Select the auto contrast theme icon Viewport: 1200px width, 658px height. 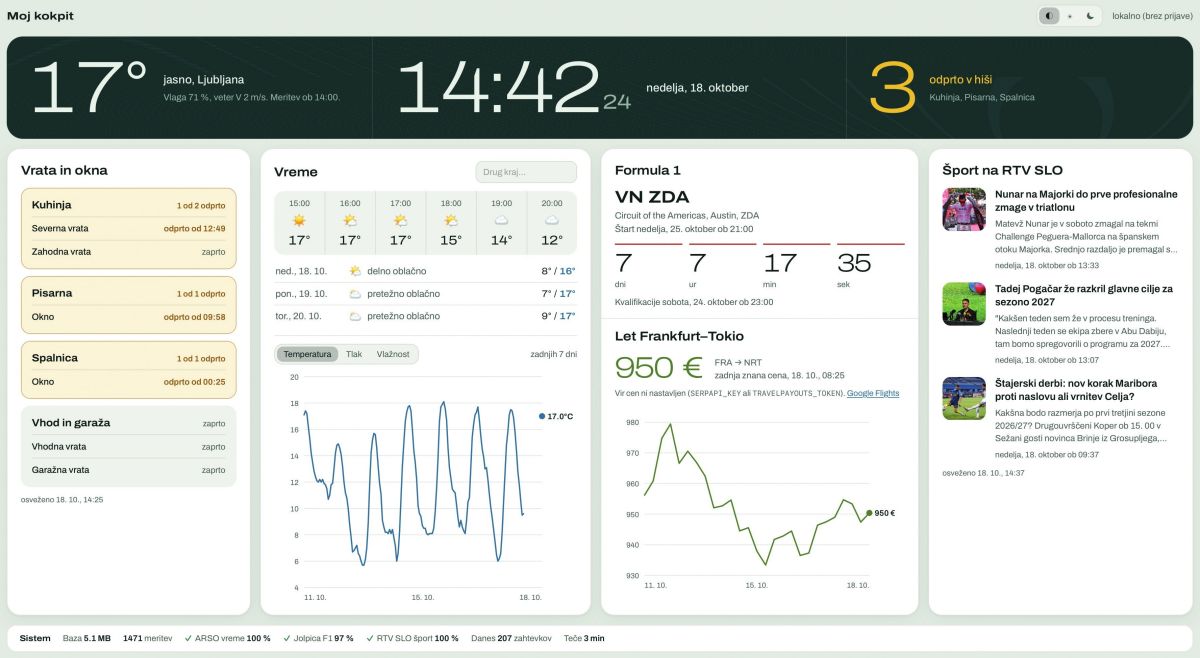pos(1049,16)
